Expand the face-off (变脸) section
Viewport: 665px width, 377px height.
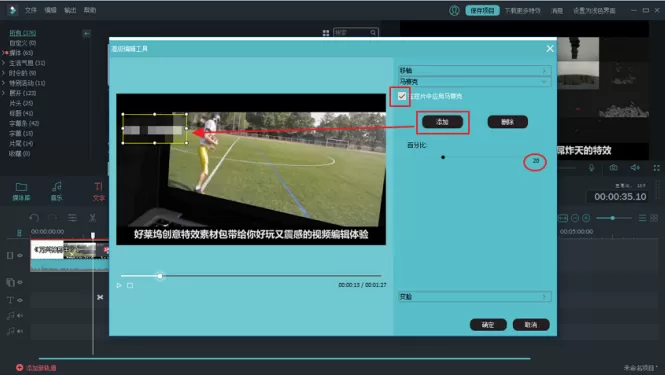[x=475, y=297]
